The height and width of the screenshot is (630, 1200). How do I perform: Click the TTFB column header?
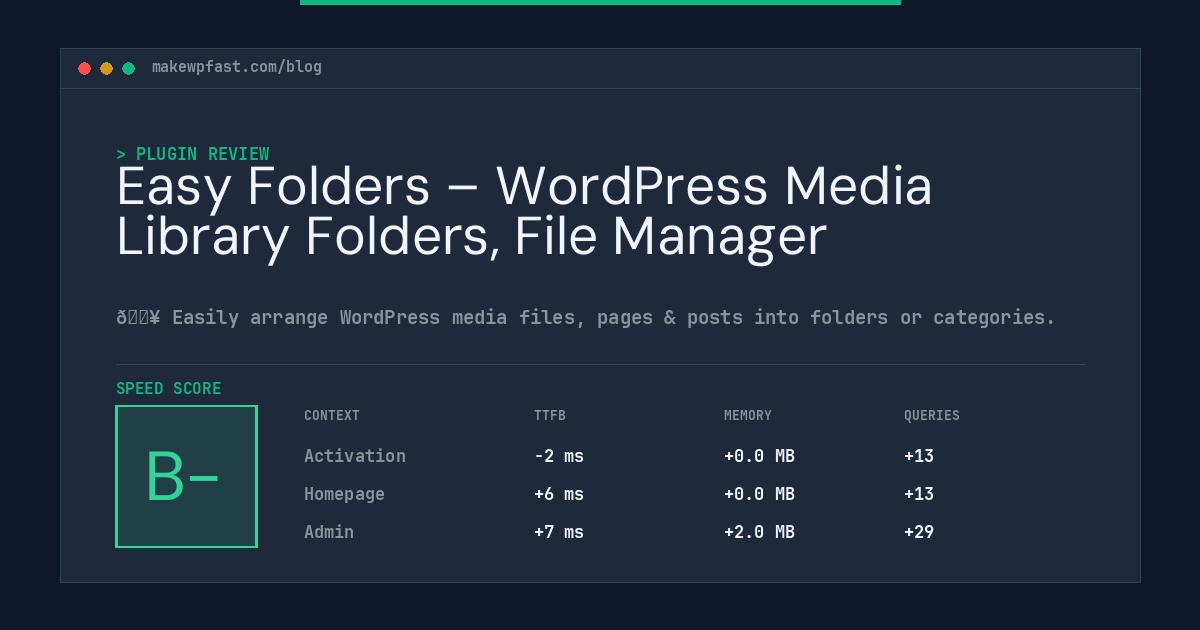(550, 416)
